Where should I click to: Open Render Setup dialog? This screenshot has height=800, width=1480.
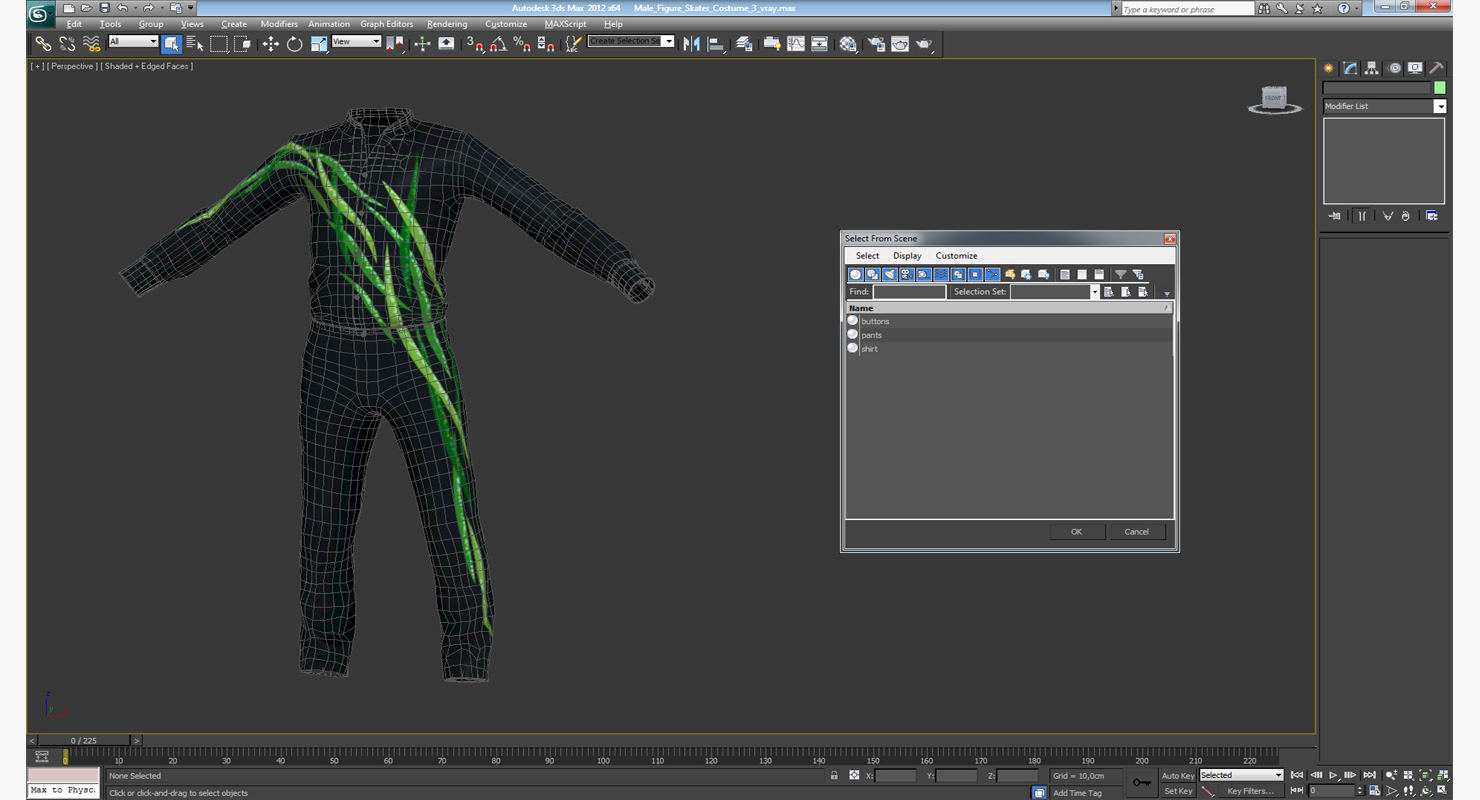click(x=876, y=44)
